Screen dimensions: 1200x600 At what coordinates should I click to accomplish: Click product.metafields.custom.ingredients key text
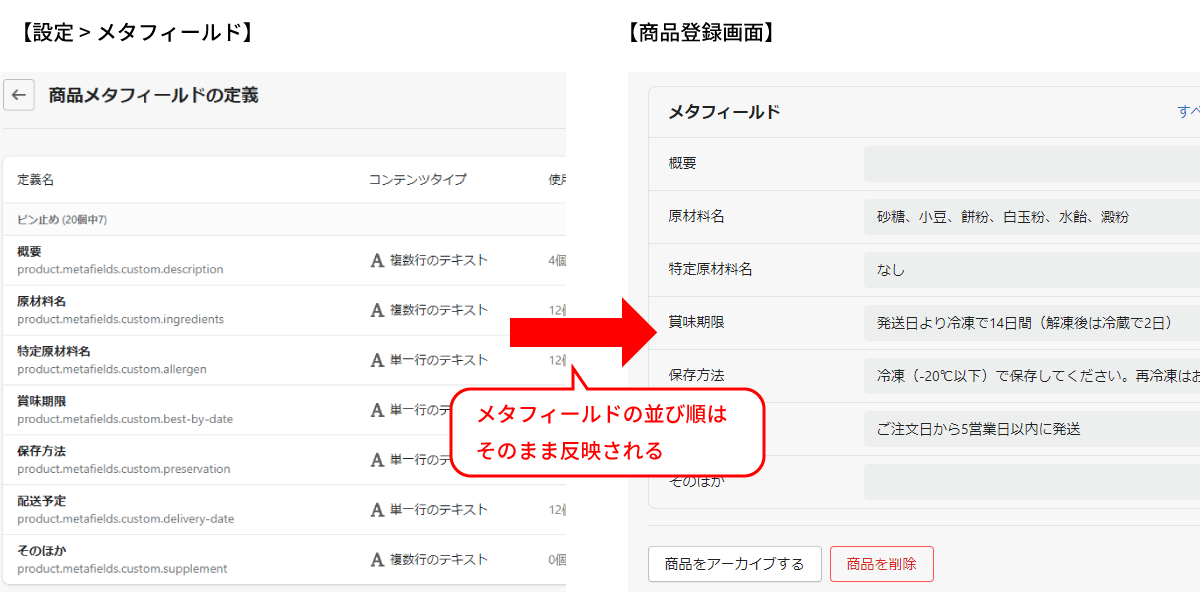[x=120, y=319]
